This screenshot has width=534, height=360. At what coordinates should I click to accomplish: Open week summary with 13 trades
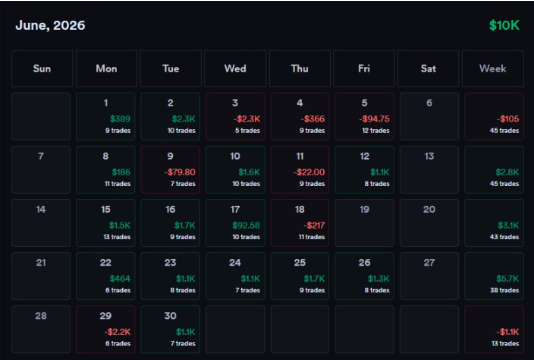(494, 329)
